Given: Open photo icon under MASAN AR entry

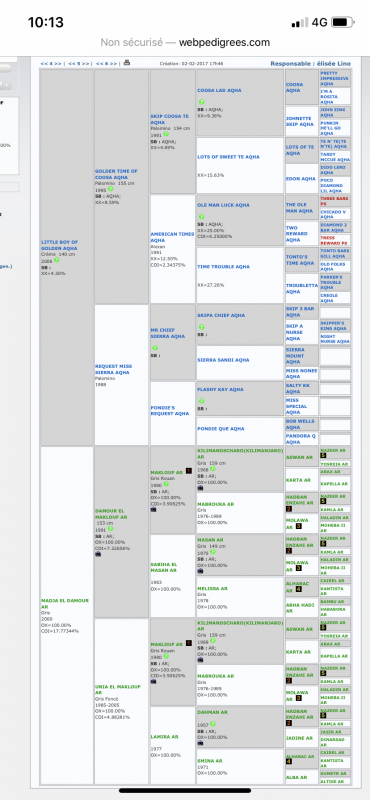Looking at the screenshot, I should point(200,572).
